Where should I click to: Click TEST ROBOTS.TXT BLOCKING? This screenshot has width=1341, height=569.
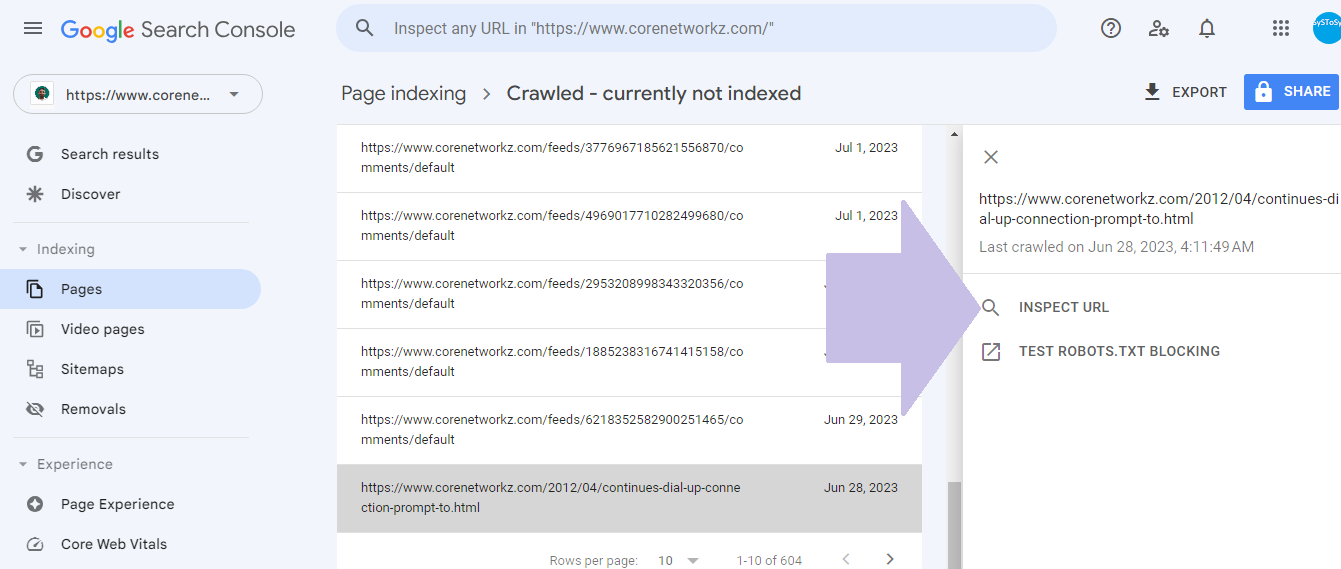click(1119, 351)
